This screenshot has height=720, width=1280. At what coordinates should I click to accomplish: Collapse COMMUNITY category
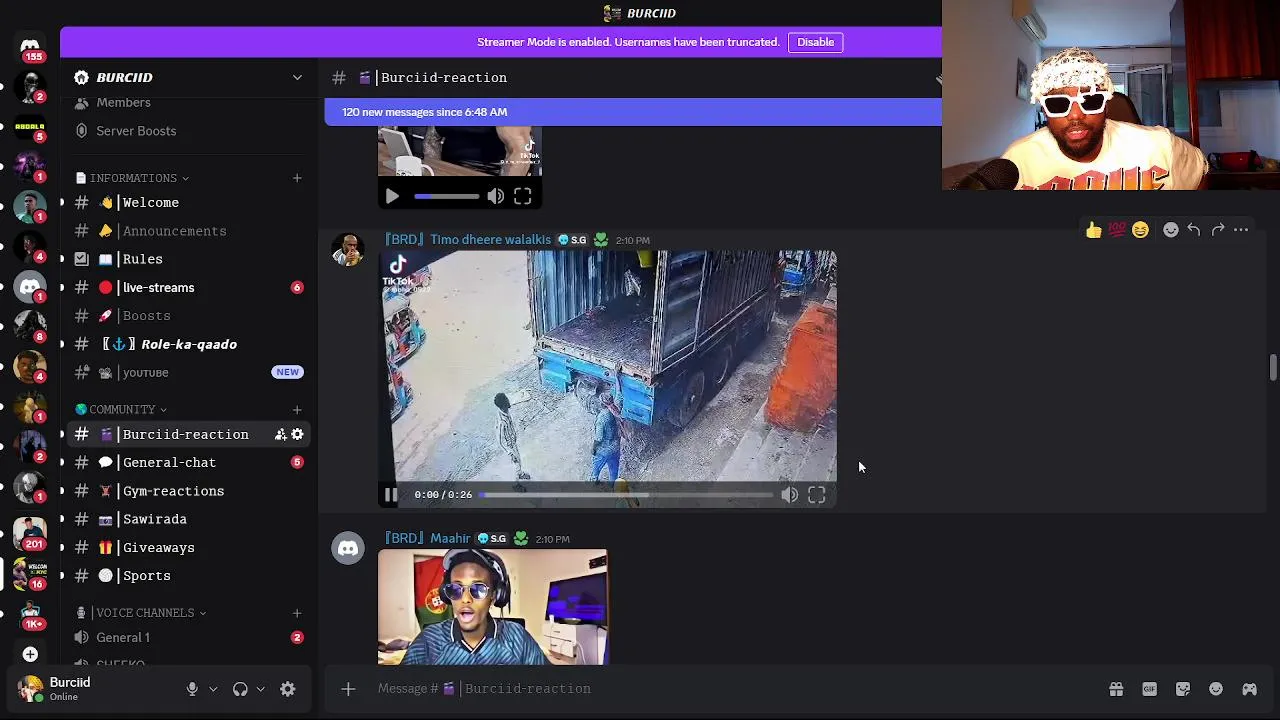(122, 409)
